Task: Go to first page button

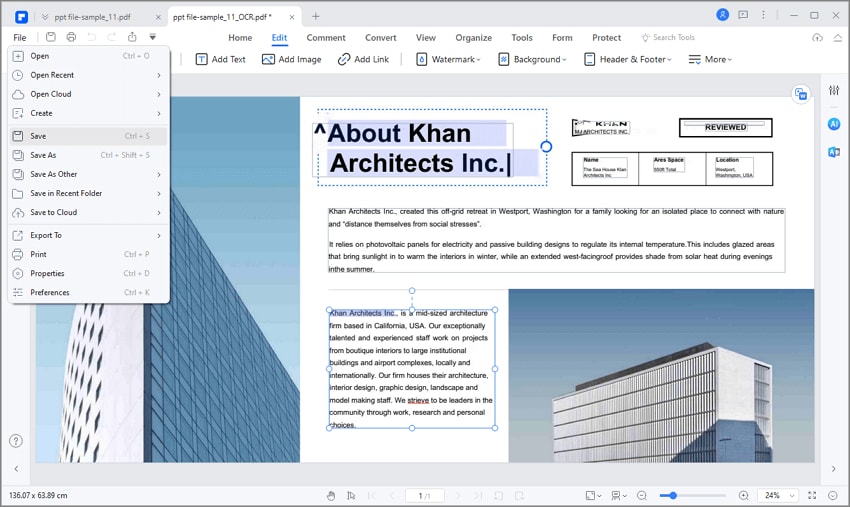Action: point(371,495)
